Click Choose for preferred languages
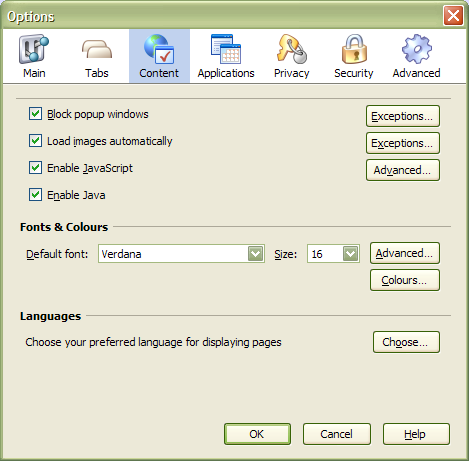This screenshot has width=469, height=461. pyautogui.click(x=406, y=342)
